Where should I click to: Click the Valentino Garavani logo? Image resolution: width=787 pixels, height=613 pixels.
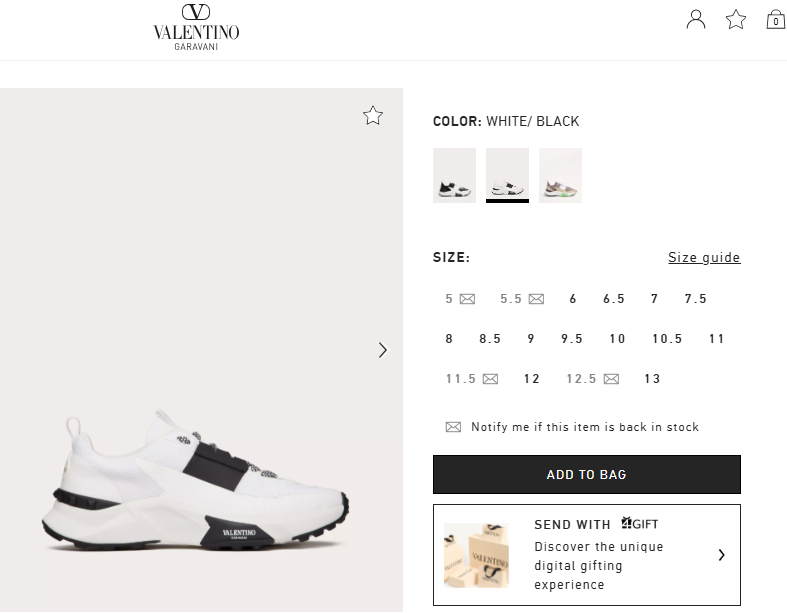pyautogui.click(x=196, y=24)
